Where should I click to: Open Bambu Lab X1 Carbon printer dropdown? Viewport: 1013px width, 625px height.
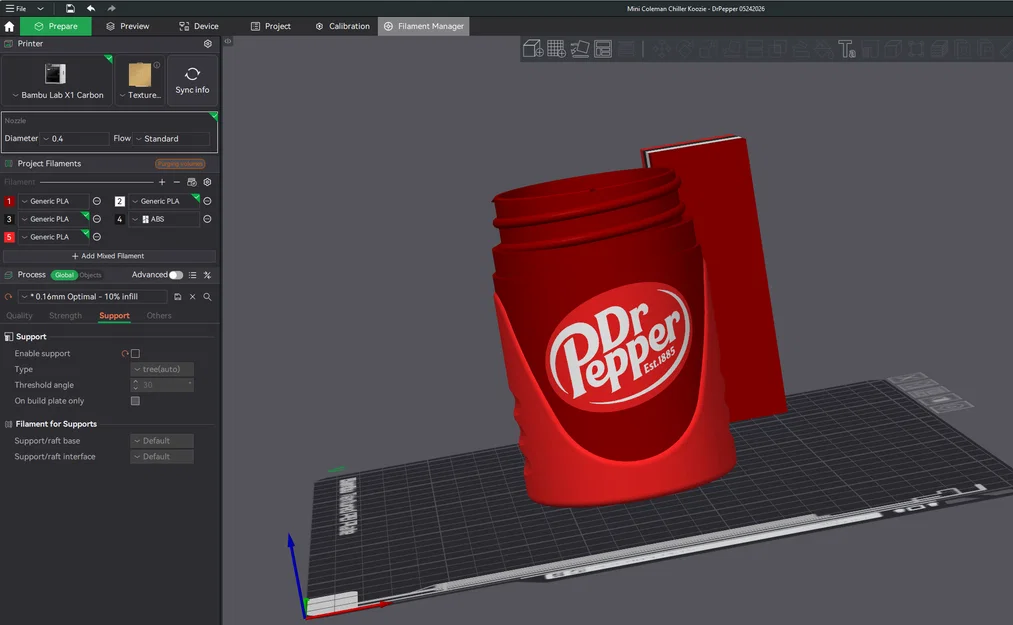click(x=57, y=81)
